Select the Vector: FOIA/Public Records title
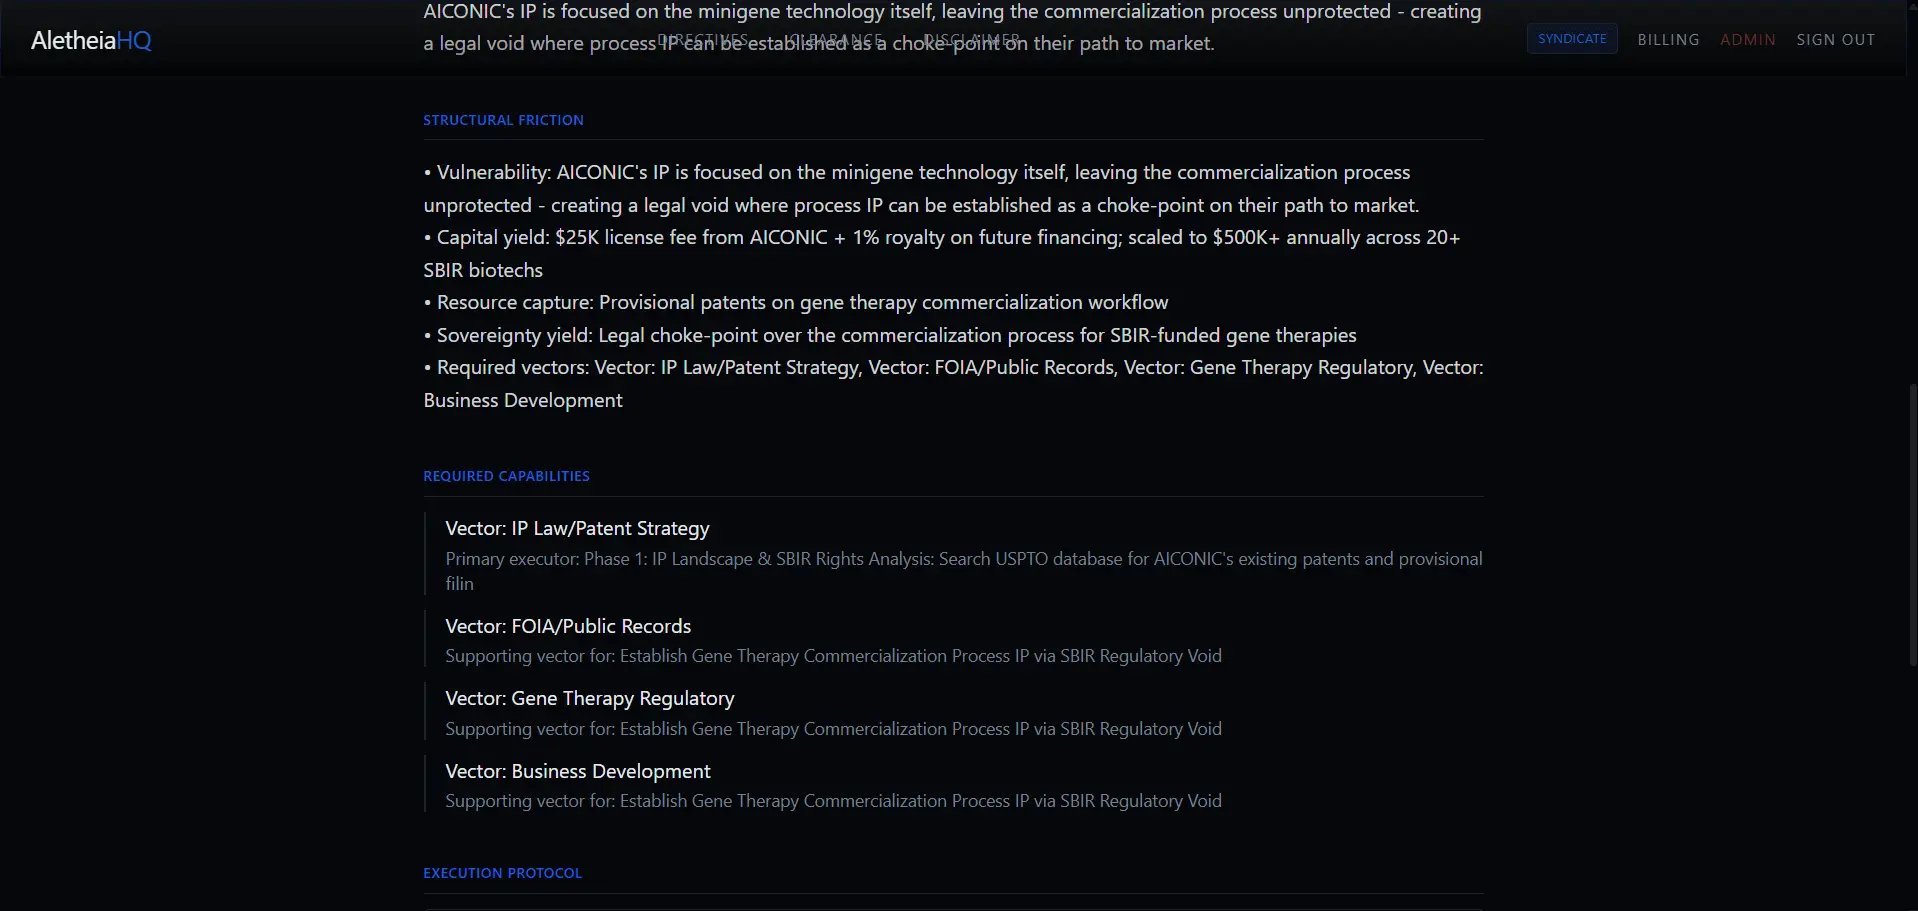The height and width of the screenshot is (911, 1918). (x=568, y=626)
